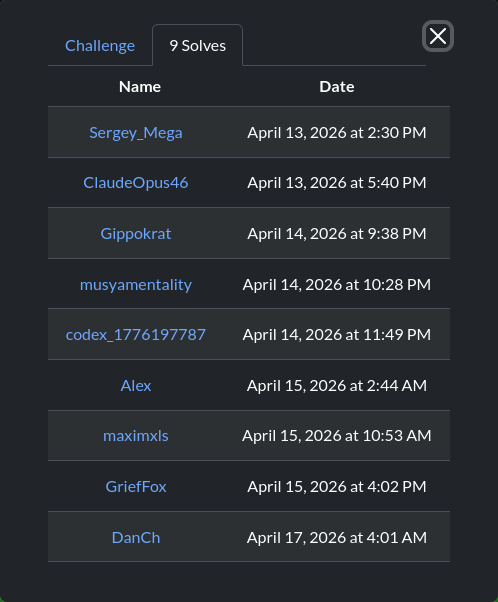This screenshot has height=602, width=498.
Task: Switch to the Challenge tab
Action: (100, 46)
